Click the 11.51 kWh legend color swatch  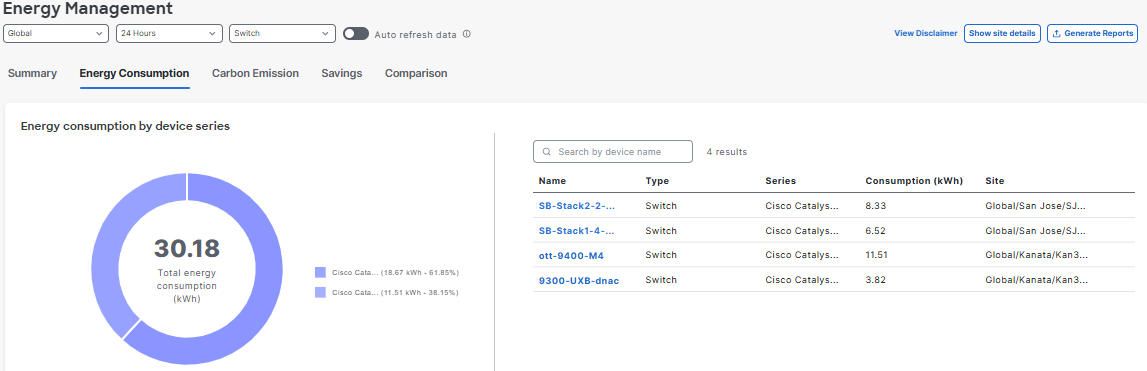click(320, 292)
